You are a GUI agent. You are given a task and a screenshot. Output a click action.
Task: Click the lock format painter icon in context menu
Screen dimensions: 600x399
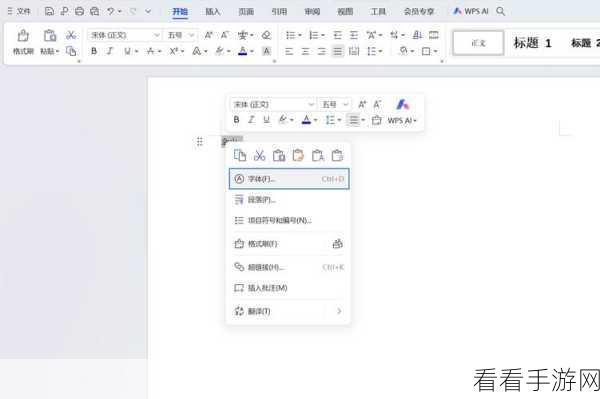(x=338, y=244)
